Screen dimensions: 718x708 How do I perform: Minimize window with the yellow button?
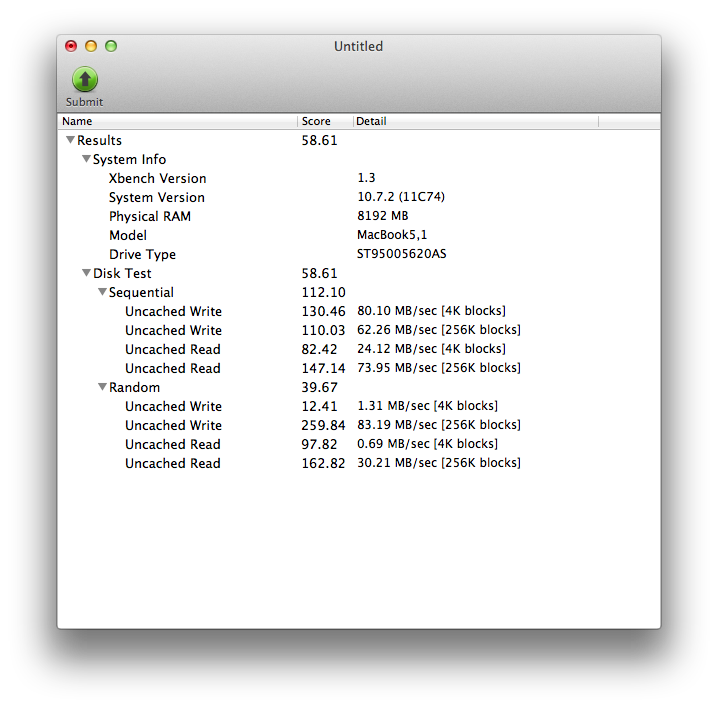[91, 46]
